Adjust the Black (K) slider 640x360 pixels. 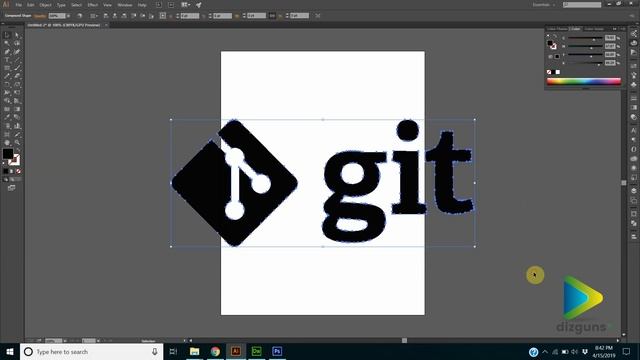click(x=585, y=63)
